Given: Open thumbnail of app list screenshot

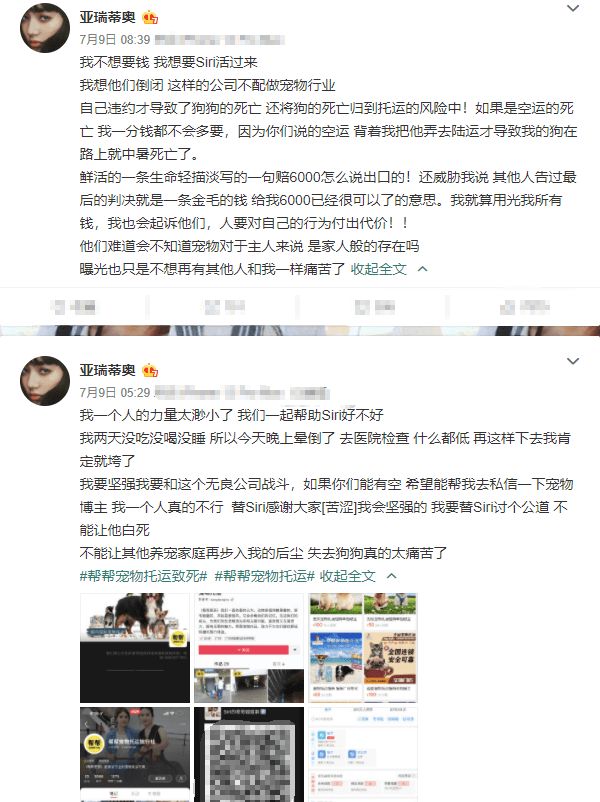Looking at the screenshot, I should tap(363, 755).
